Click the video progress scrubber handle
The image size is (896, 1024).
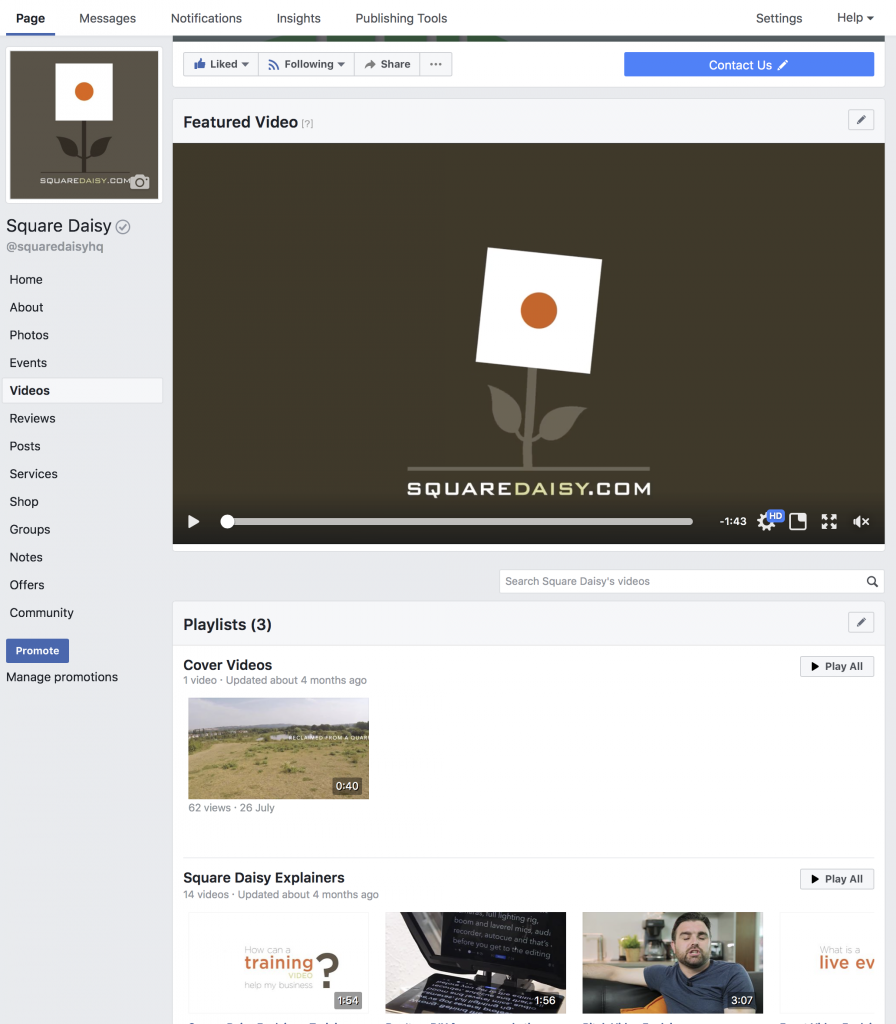tap(227, 521)
